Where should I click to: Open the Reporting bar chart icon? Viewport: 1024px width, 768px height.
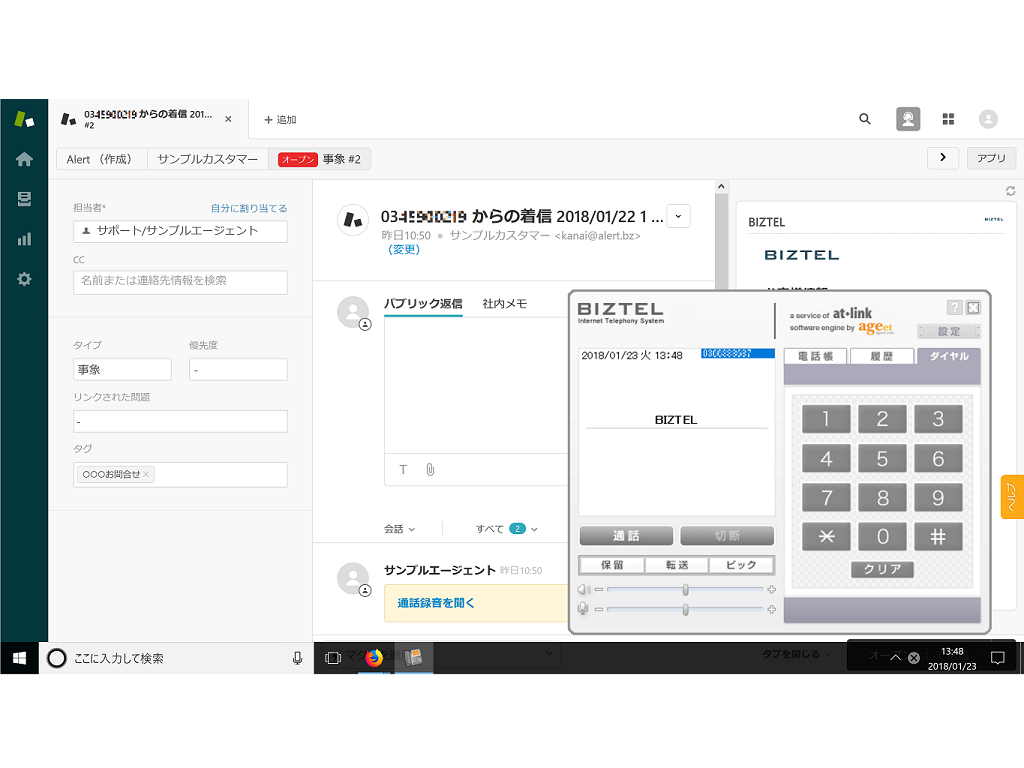tap(24, 239)
